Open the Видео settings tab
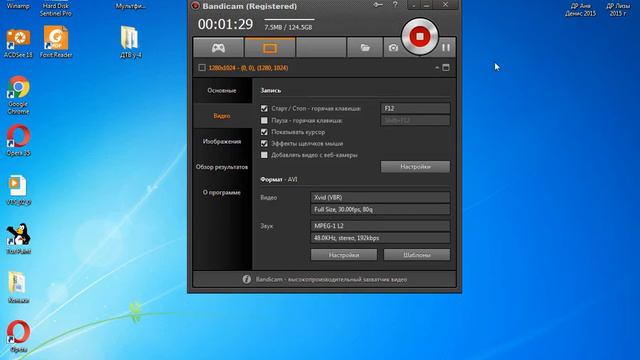Screen dimensions: 640x360 pos(222,116)
